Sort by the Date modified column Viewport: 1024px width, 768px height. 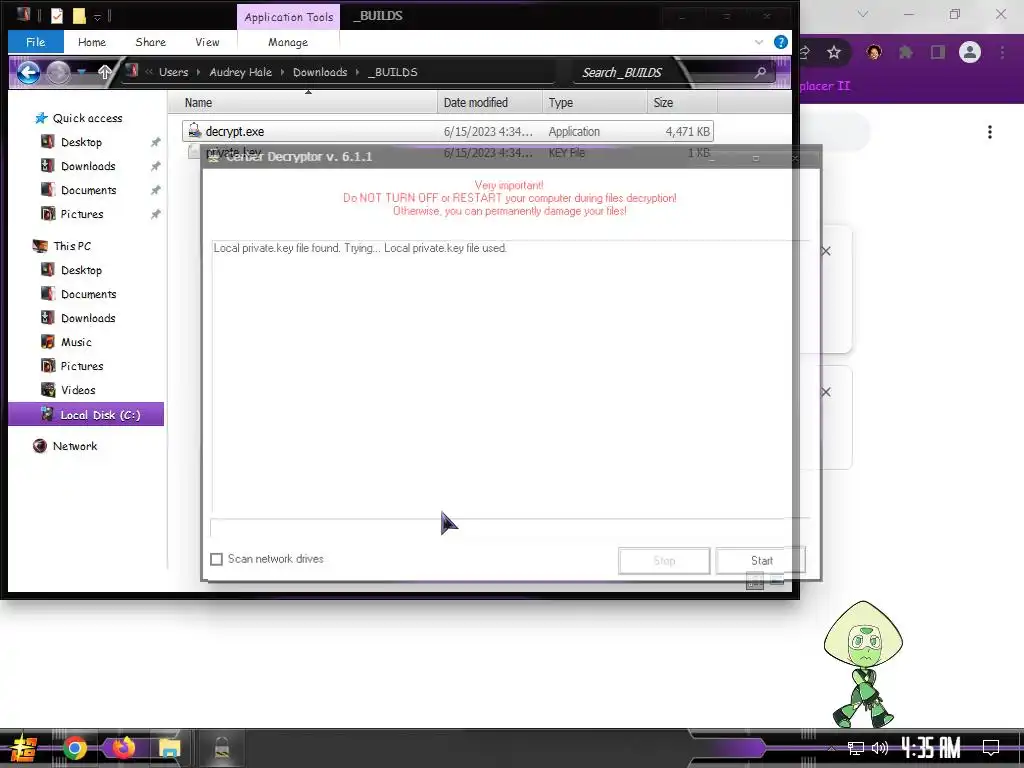click(x=490, y=103)
